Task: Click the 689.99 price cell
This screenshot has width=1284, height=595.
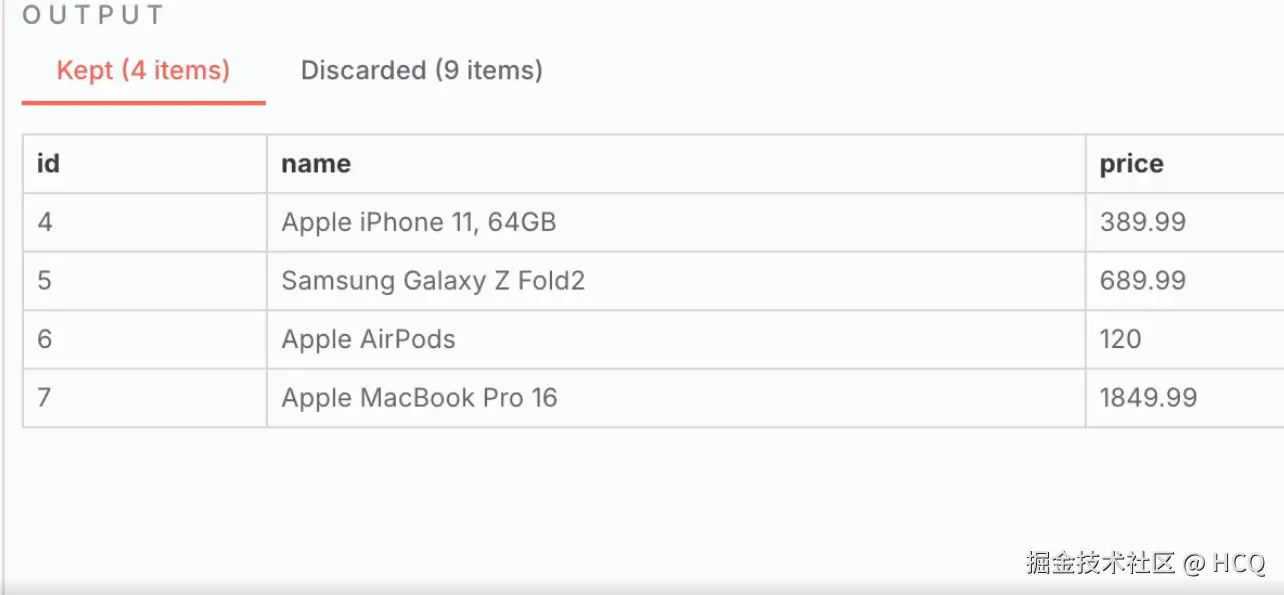Action: tap(1185, 281)
